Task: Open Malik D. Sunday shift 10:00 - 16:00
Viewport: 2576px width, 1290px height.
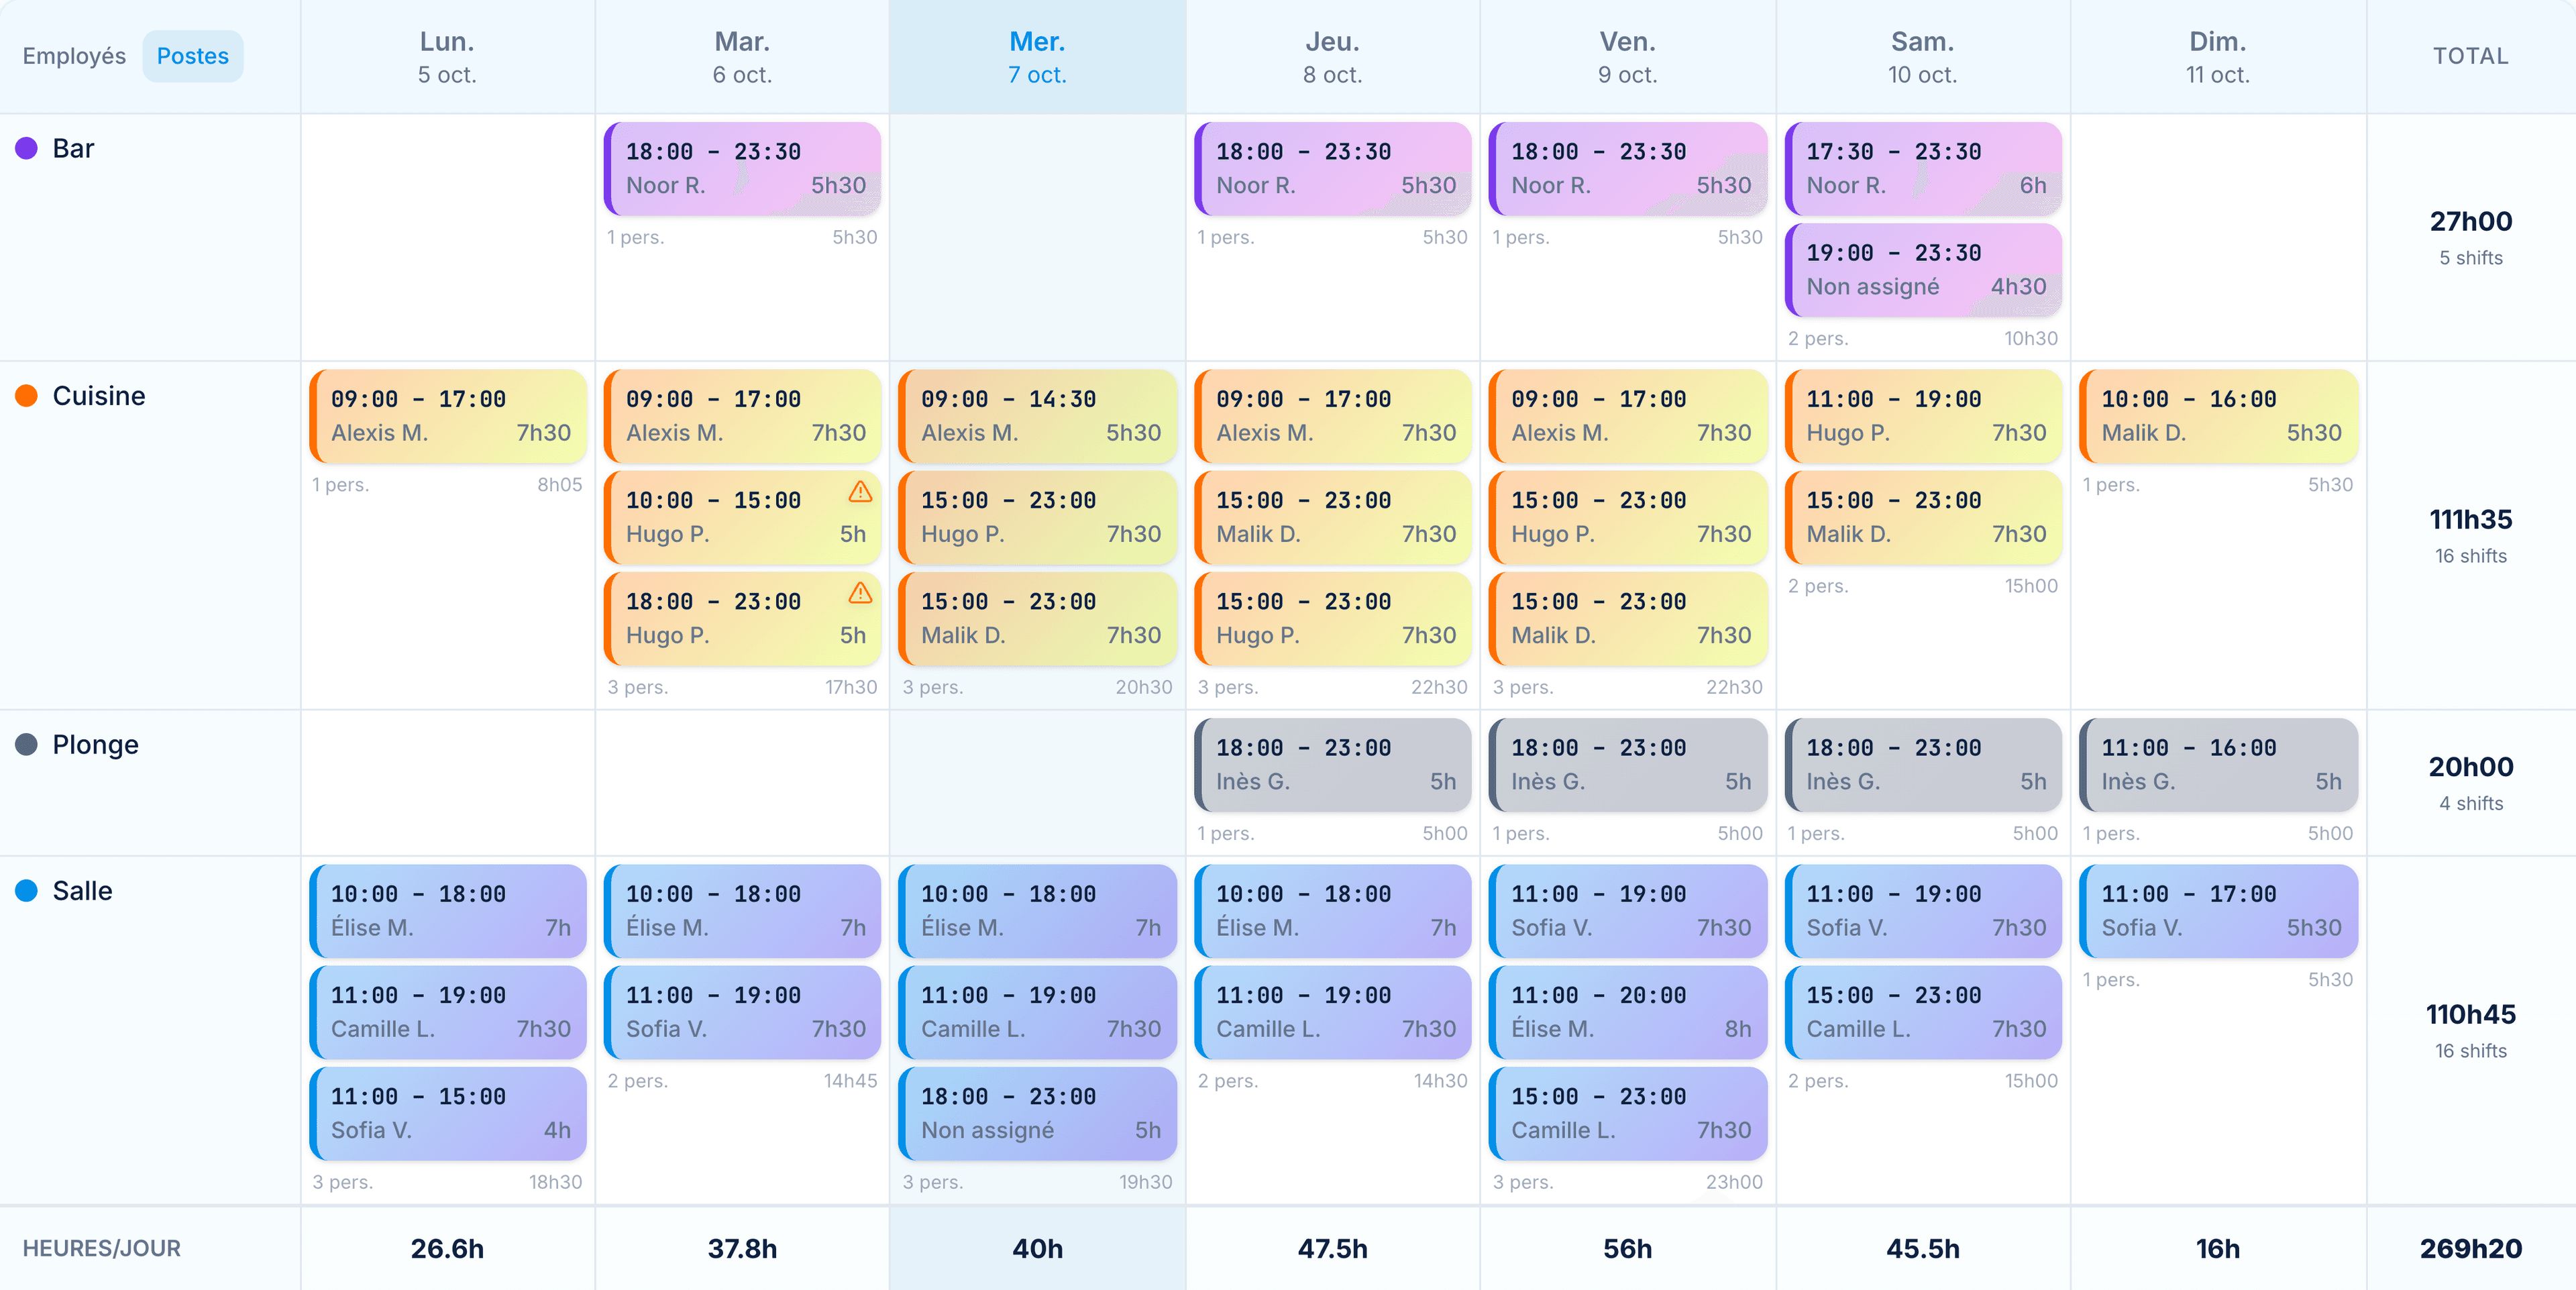Action: pos(2218,416)
